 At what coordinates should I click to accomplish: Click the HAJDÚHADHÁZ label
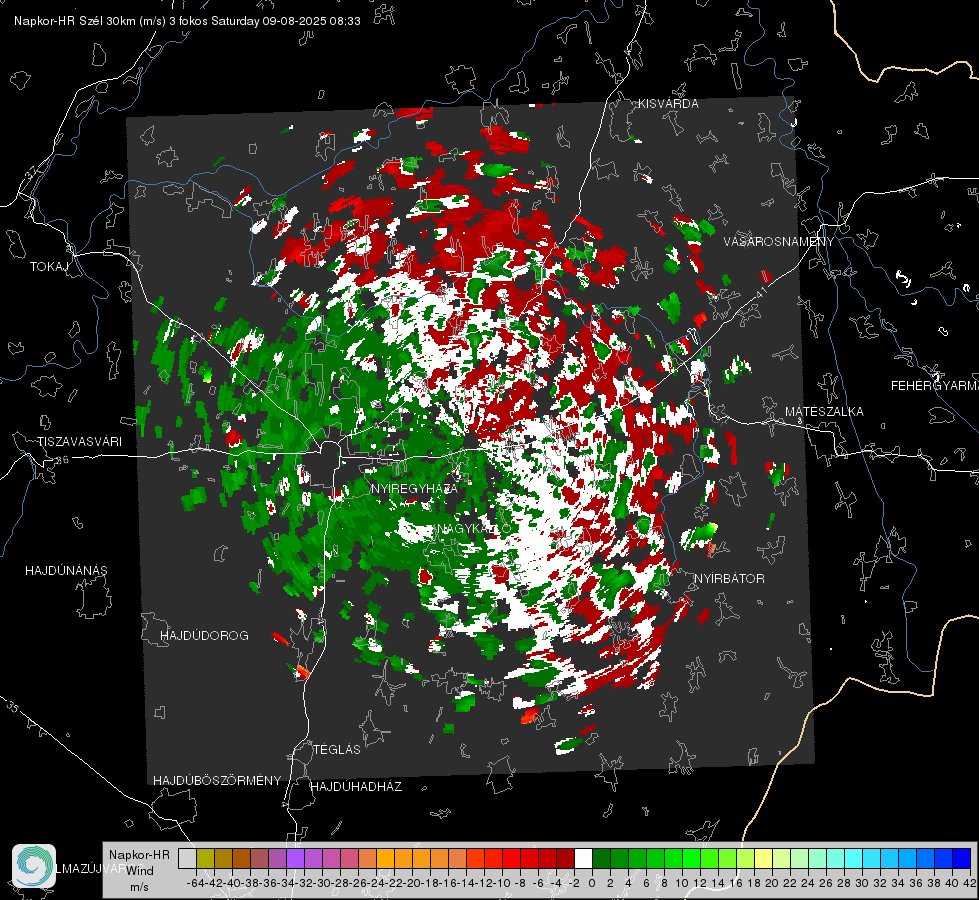[356, 787]
